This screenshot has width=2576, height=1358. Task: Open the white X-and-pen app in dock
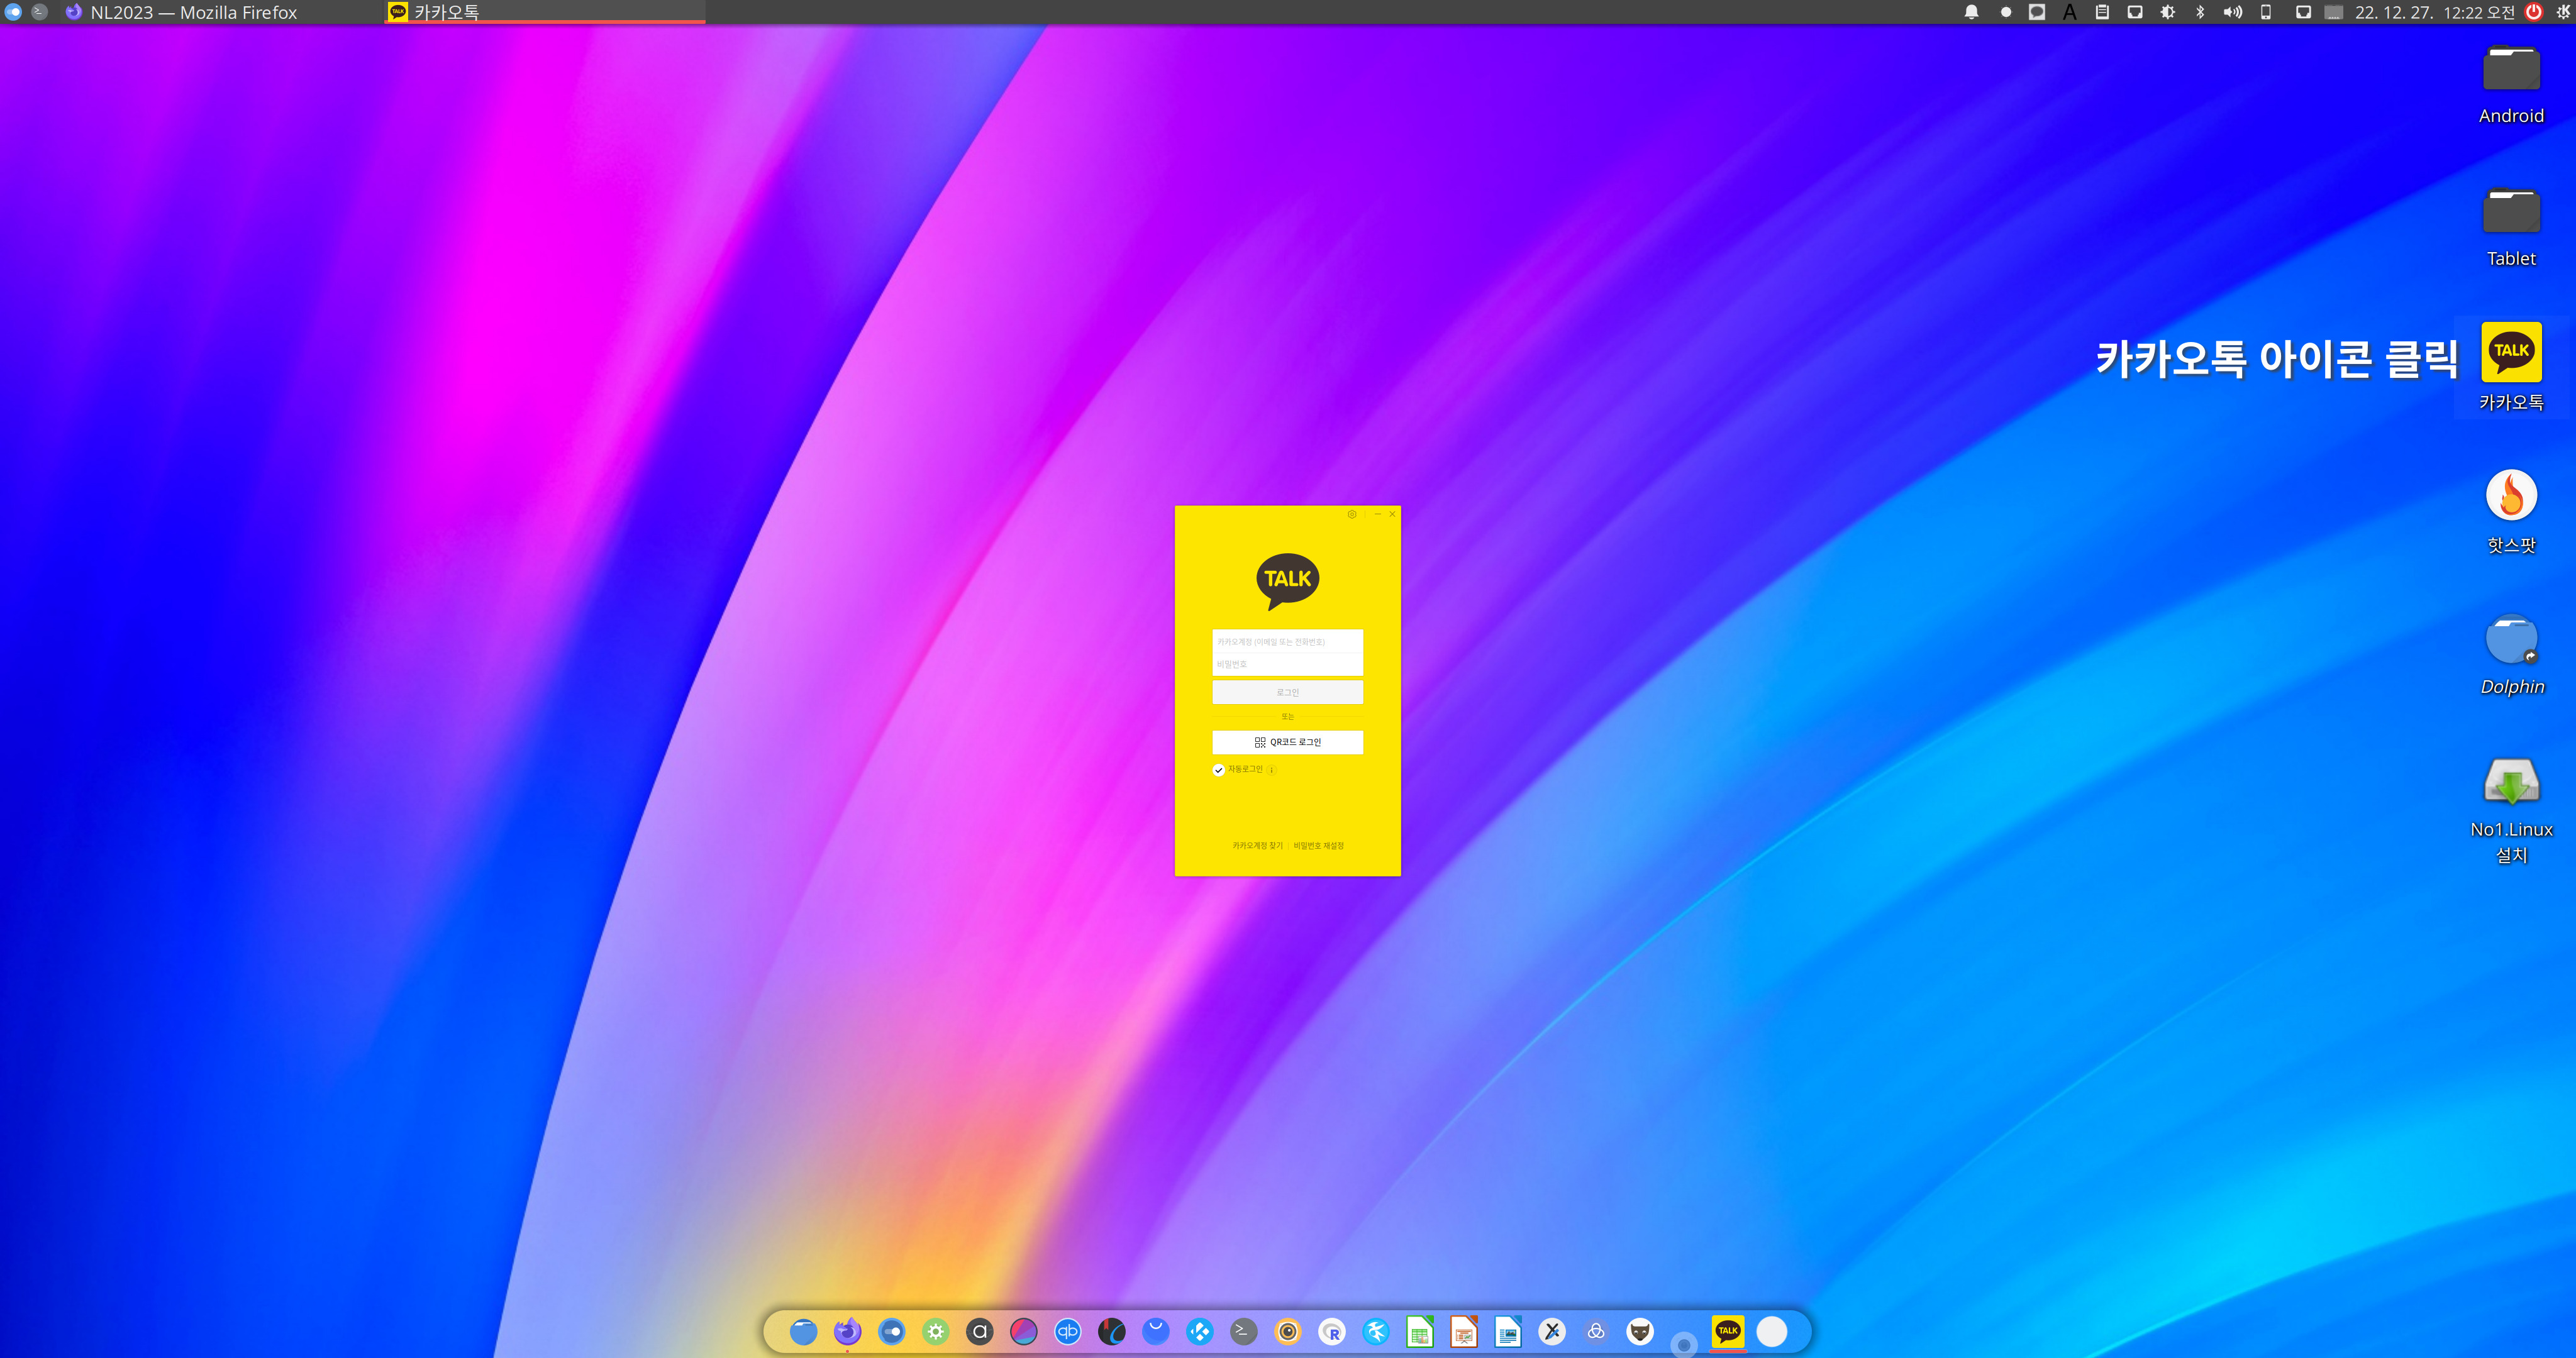pos(1552,1331)
